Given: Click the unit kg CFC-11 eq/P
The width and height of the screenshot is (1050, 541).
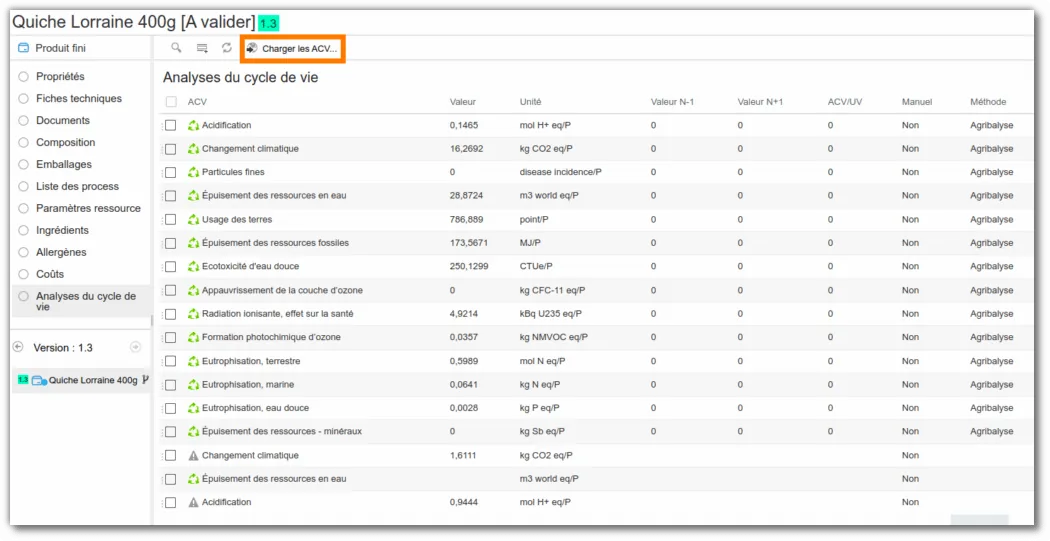Looking at the screenshot, I should 552,290.
